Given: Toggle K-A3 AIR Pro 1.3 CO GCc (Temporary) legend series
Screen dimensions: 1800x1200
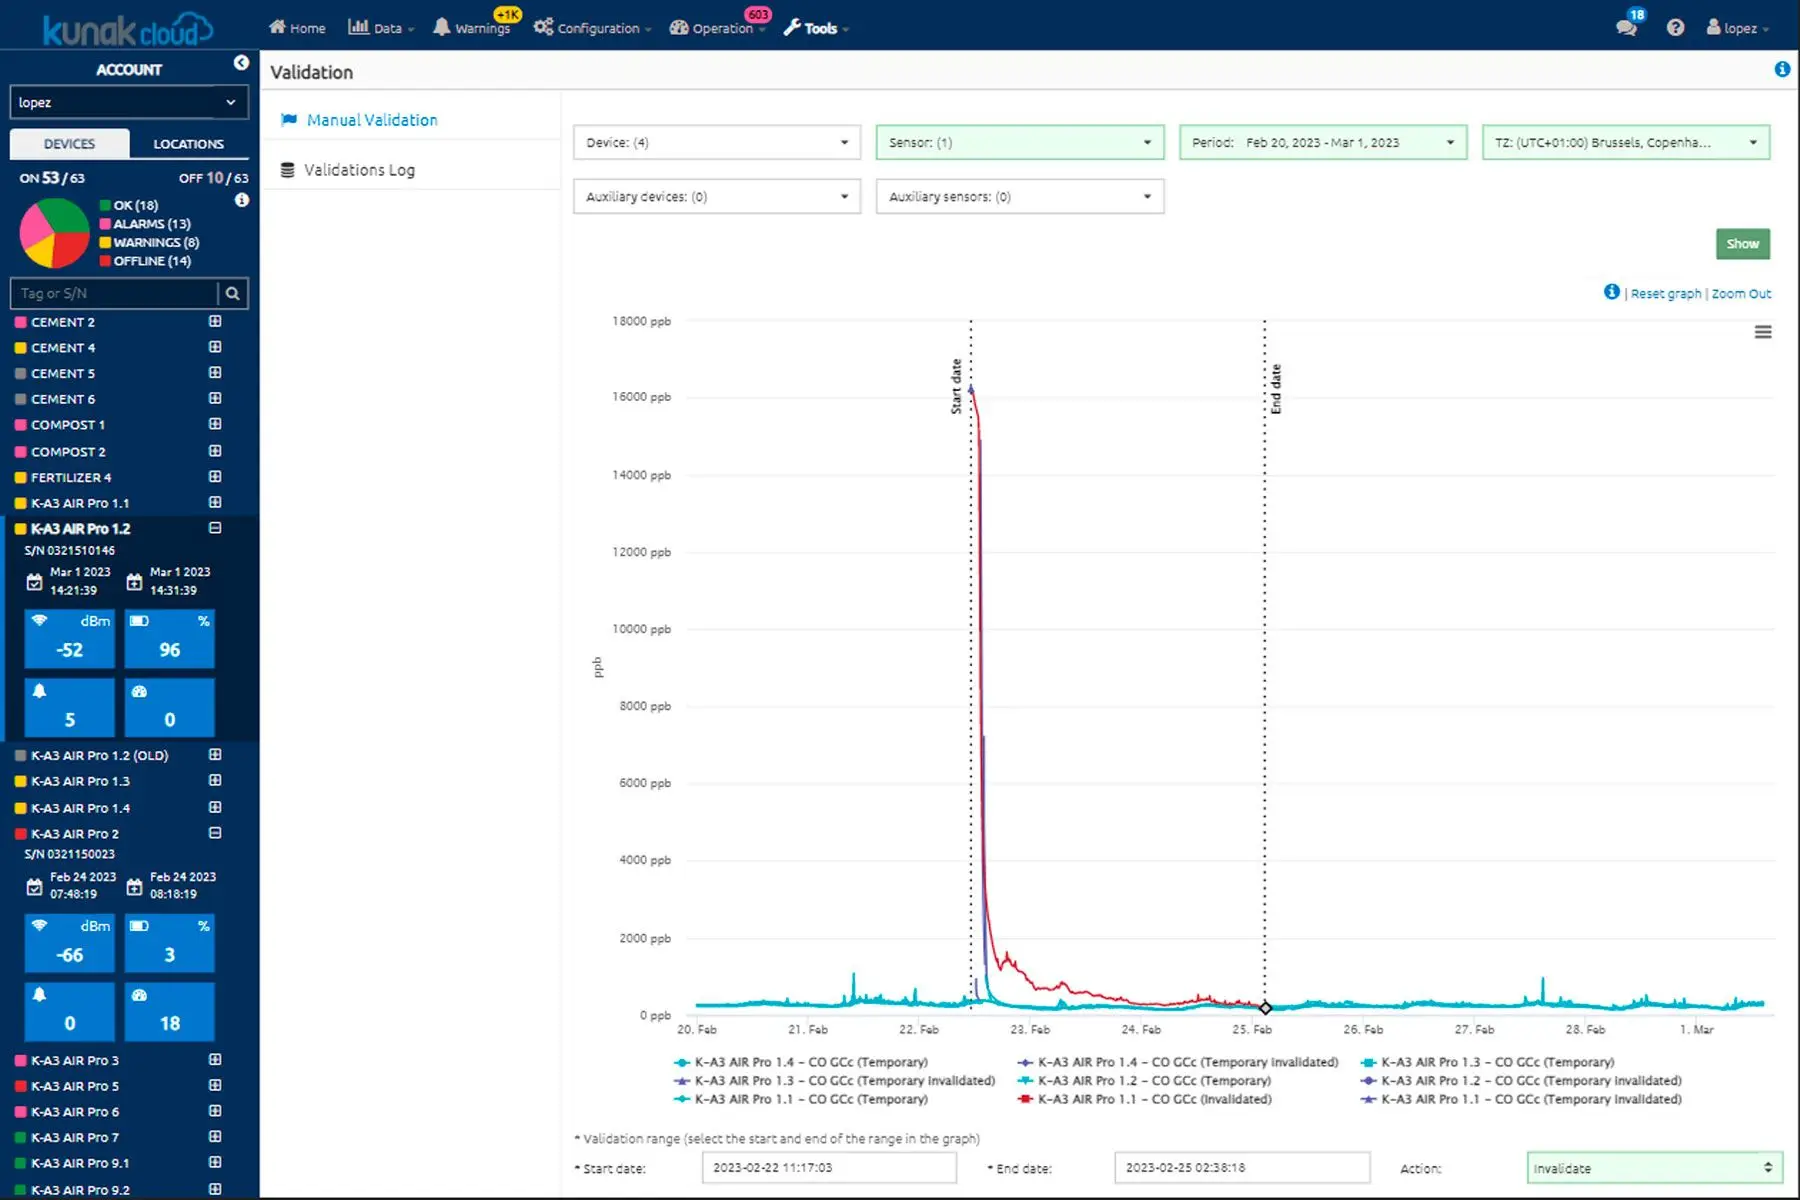Looking at the screenshot, I should pos(1488,1062).
